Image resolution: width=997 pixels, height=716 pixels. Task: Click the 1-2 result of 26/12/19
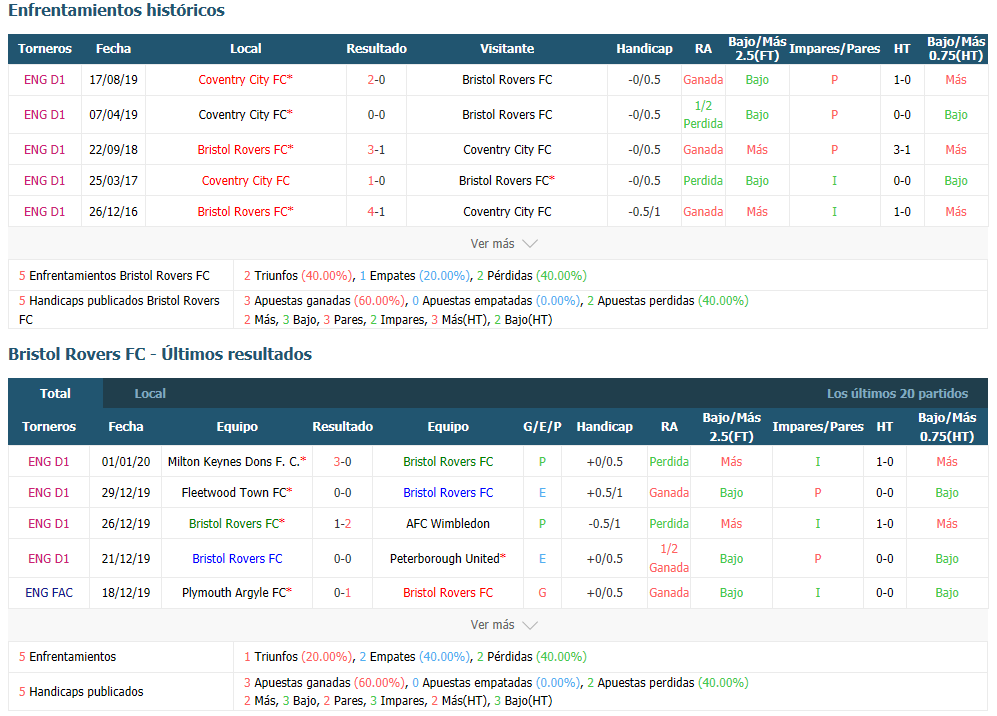pos(343,524)
